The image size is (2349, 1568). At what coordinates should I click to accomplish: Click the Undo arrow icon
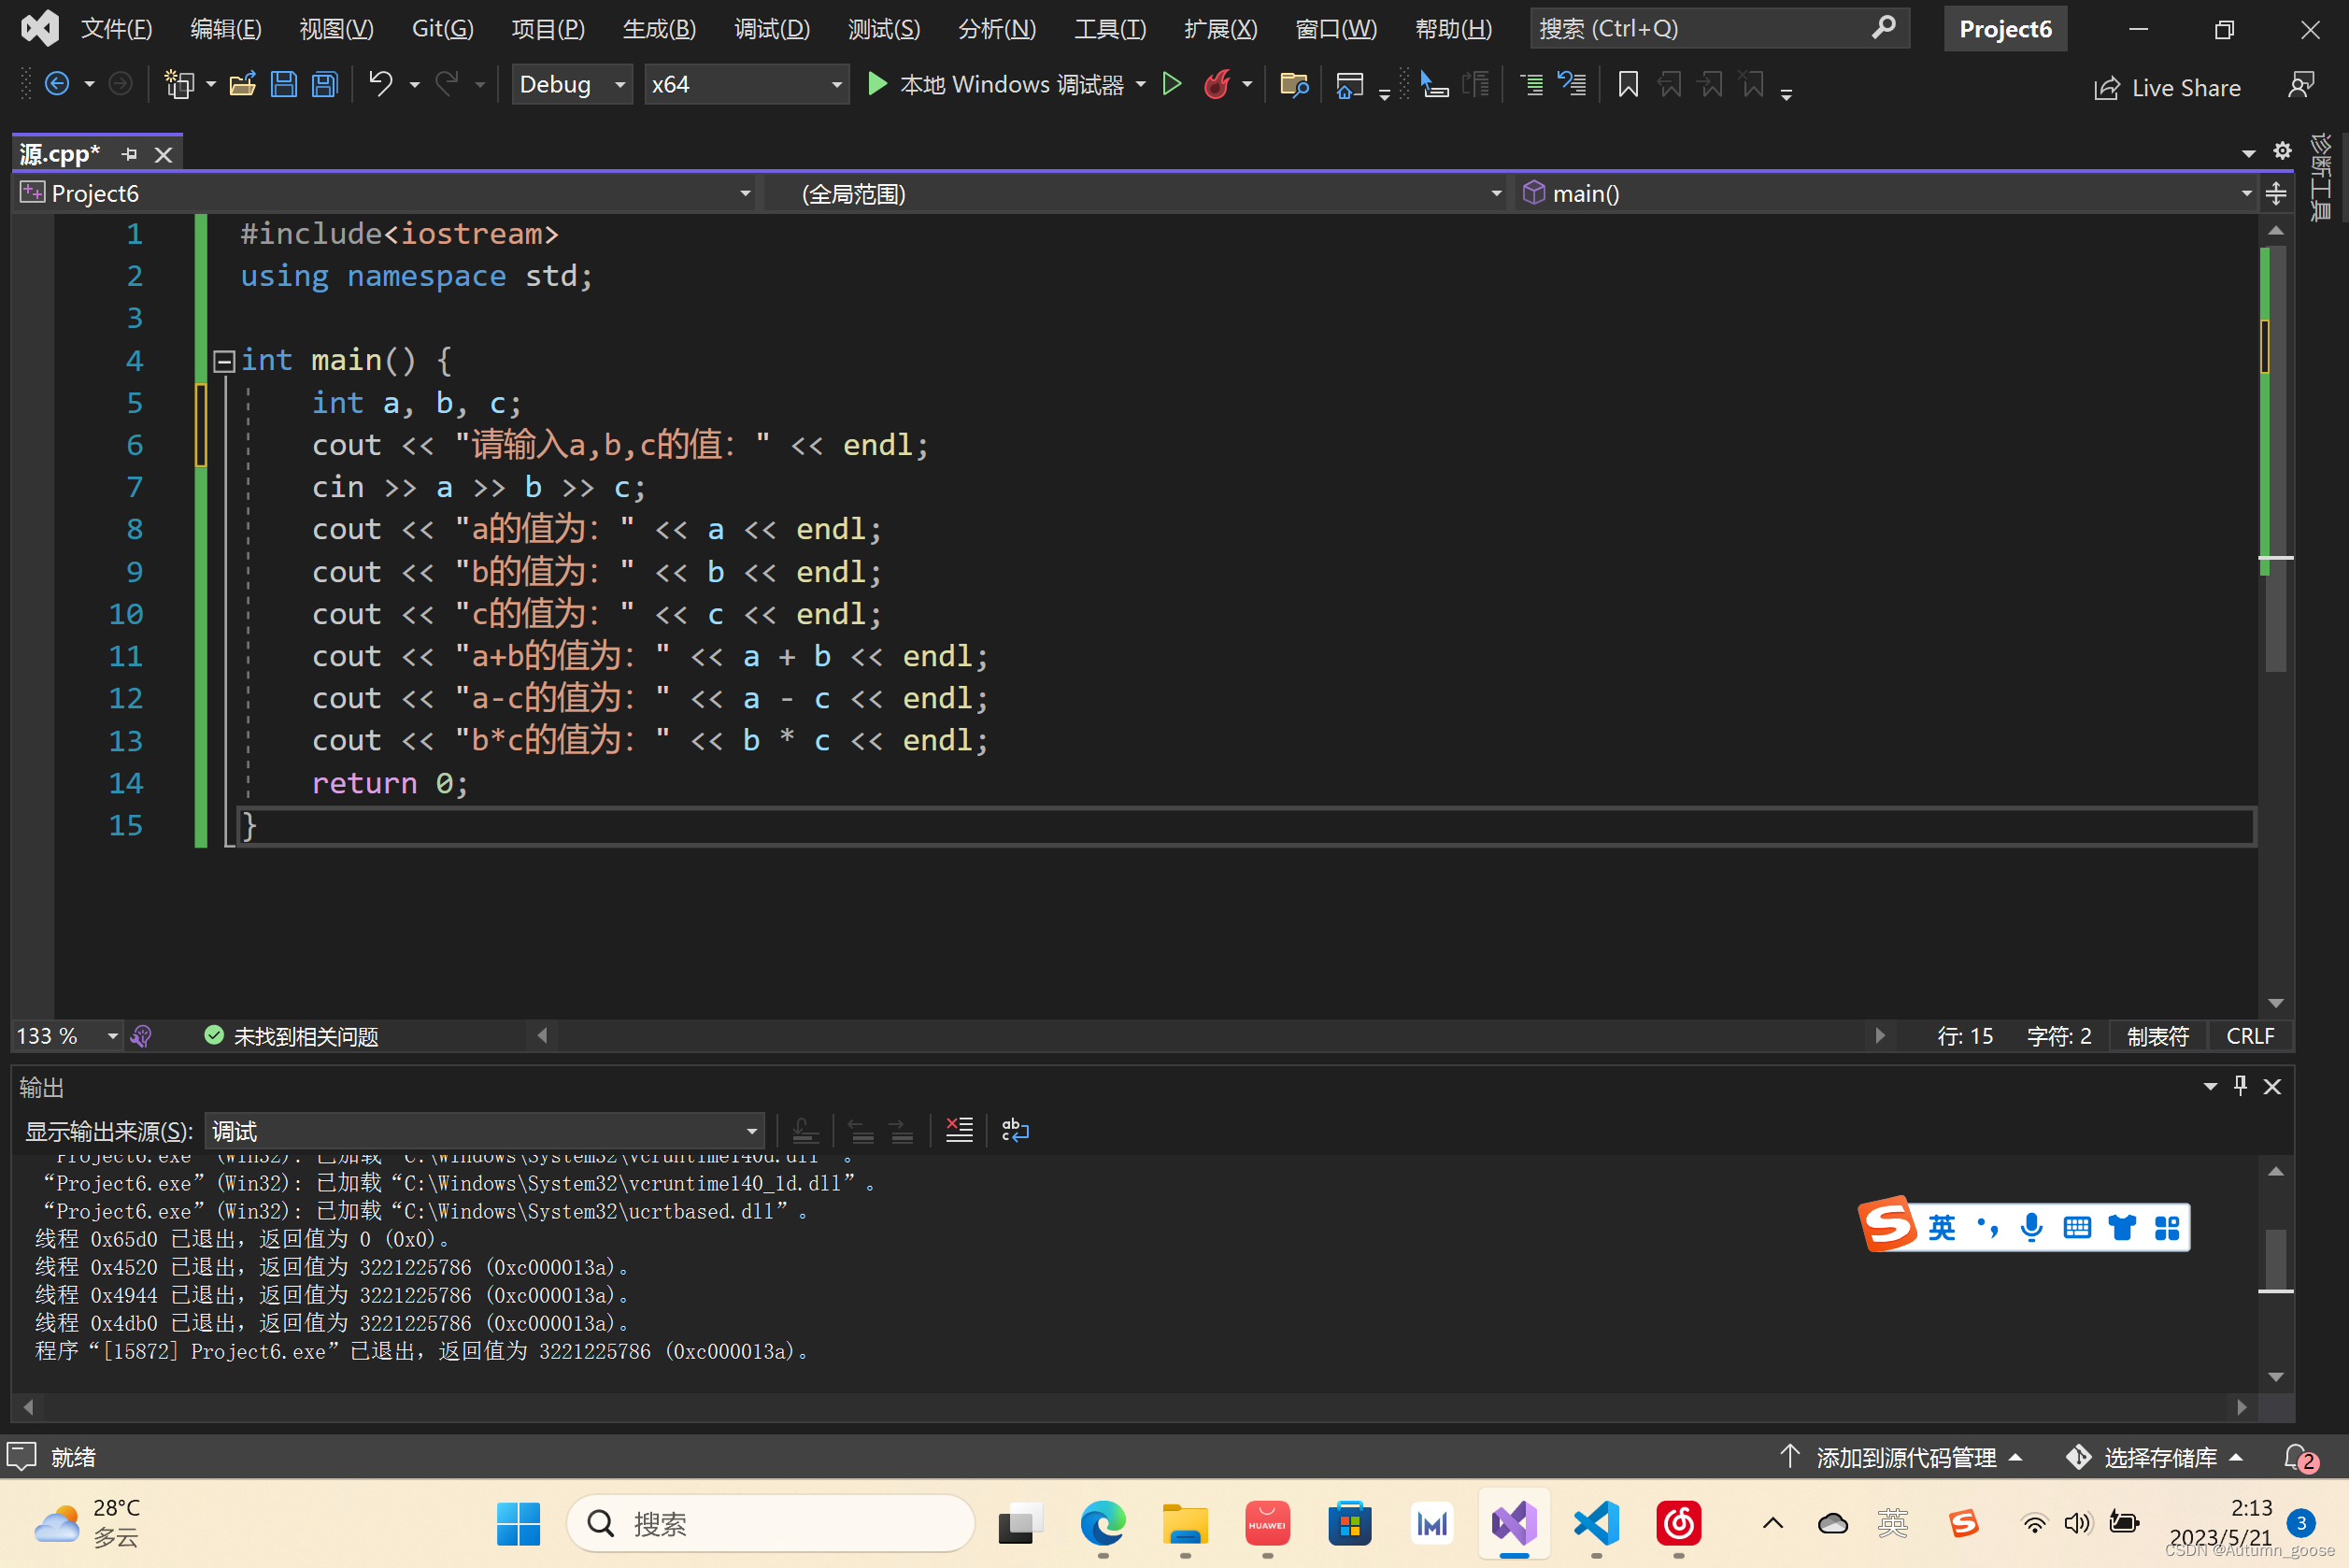coord(380,85)
